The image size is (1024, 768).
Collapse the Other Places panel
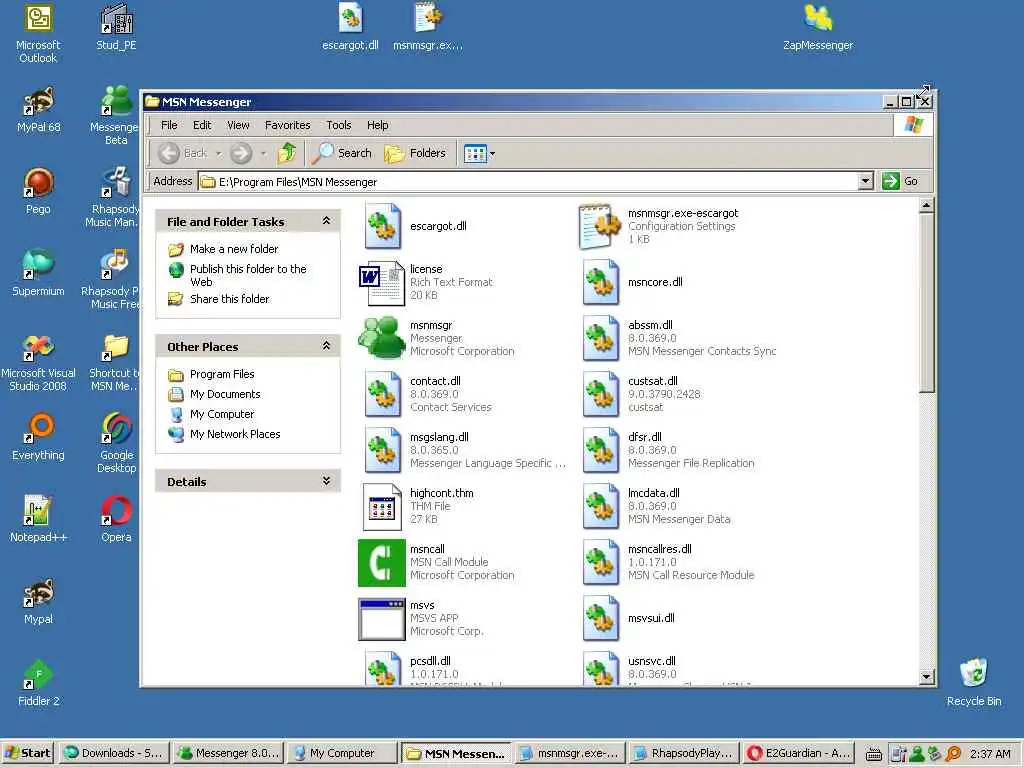point(327,346)
